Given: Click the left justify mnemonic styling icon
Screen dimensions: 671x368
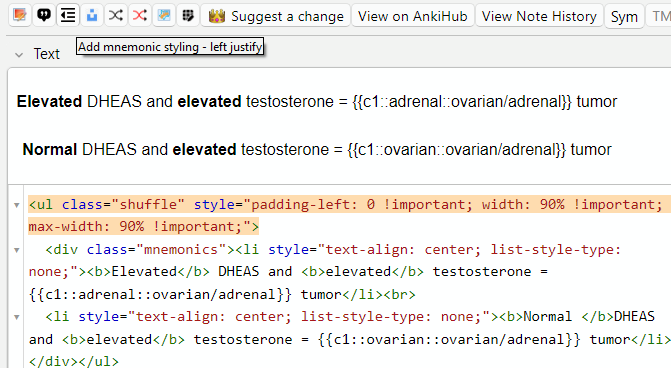Looking at the screenshot, I should point(68,16).
